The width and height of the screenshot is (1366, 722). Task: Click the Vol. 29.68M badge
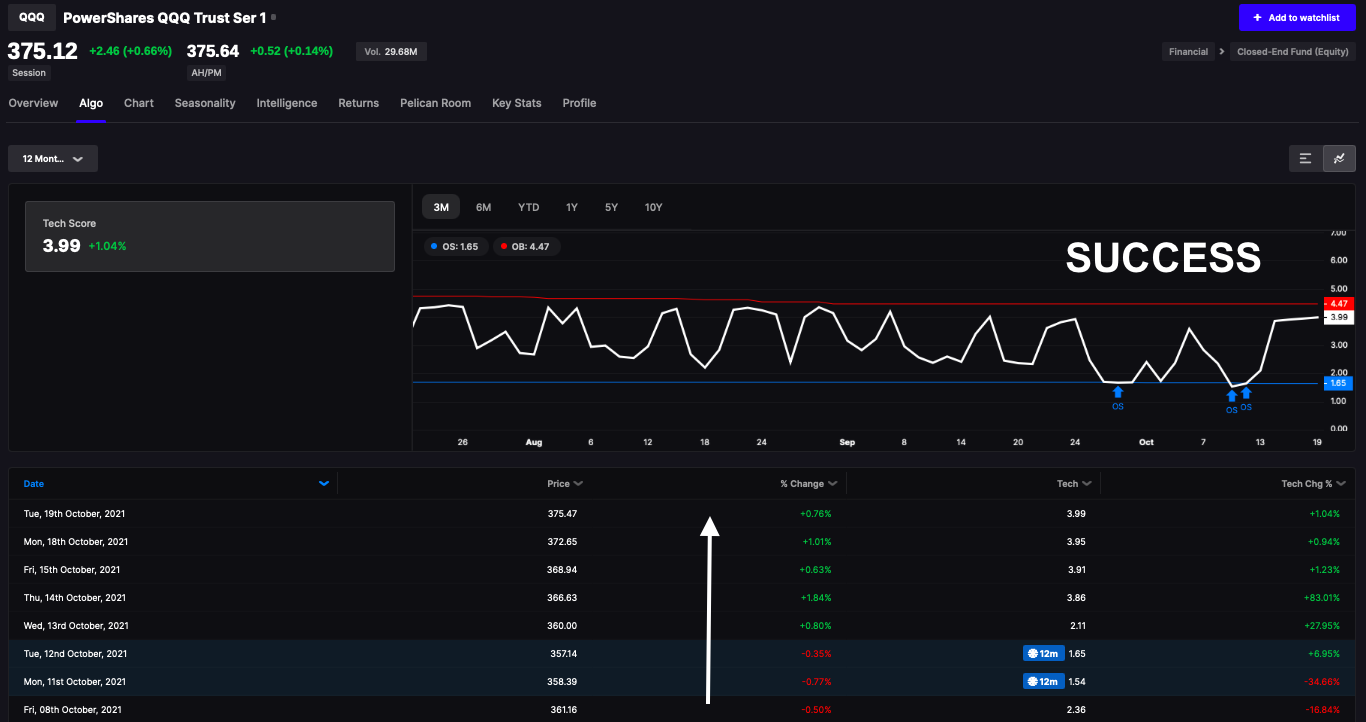click(391, 51)
